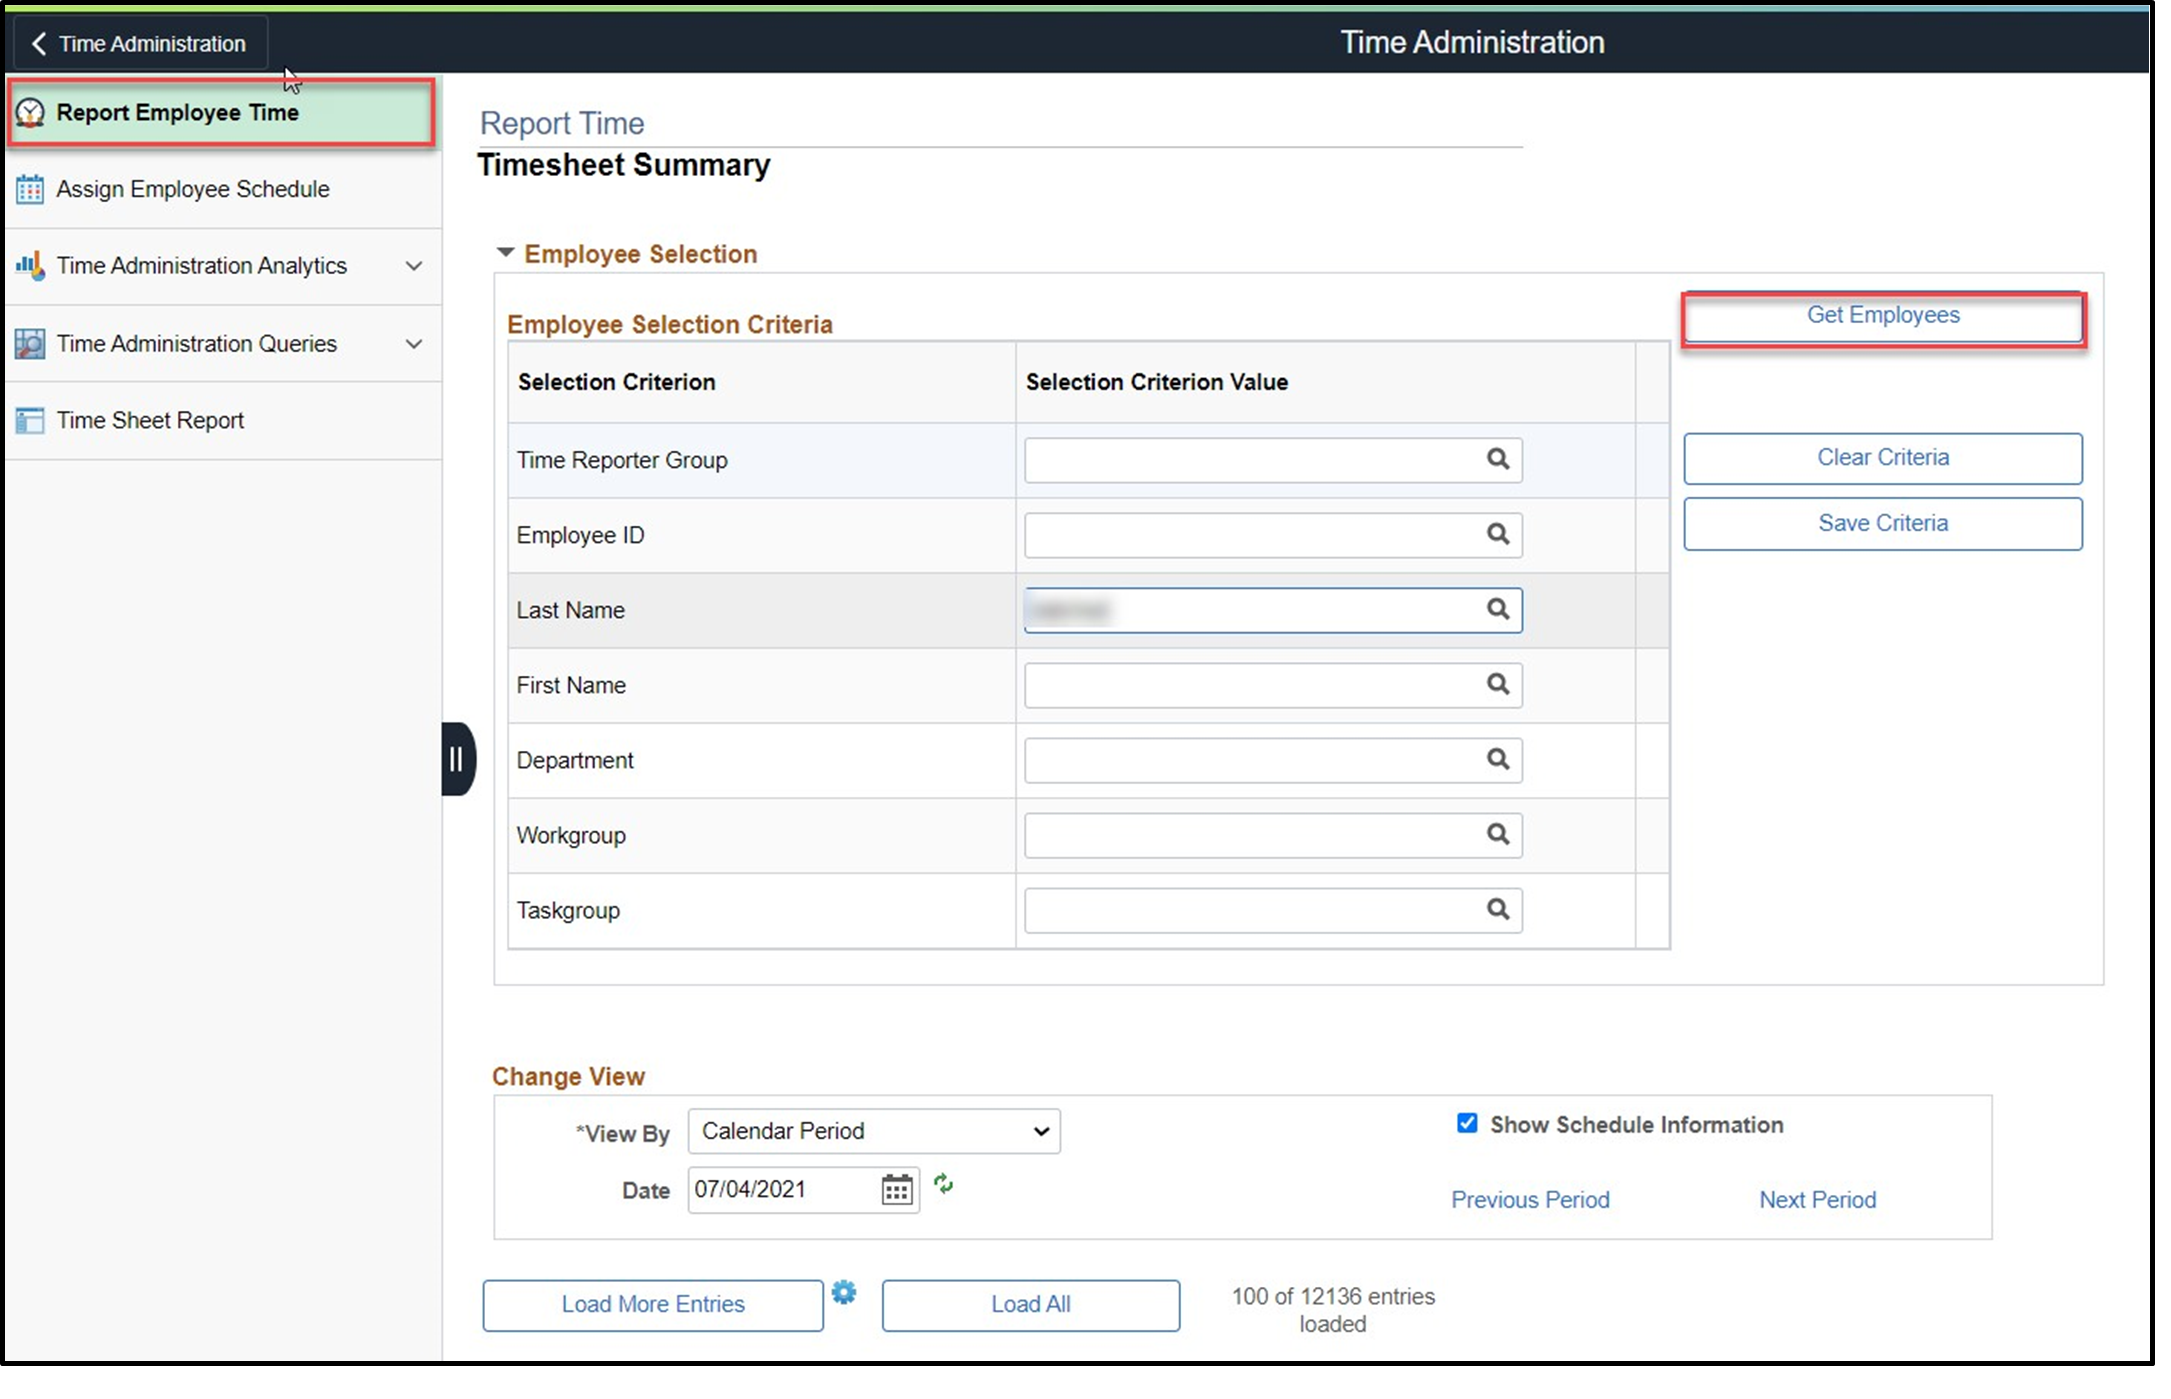Expand Time Administration Queries section
Image resolution: width=2171 pixels, height=1399 pixels.
(414, 343)
